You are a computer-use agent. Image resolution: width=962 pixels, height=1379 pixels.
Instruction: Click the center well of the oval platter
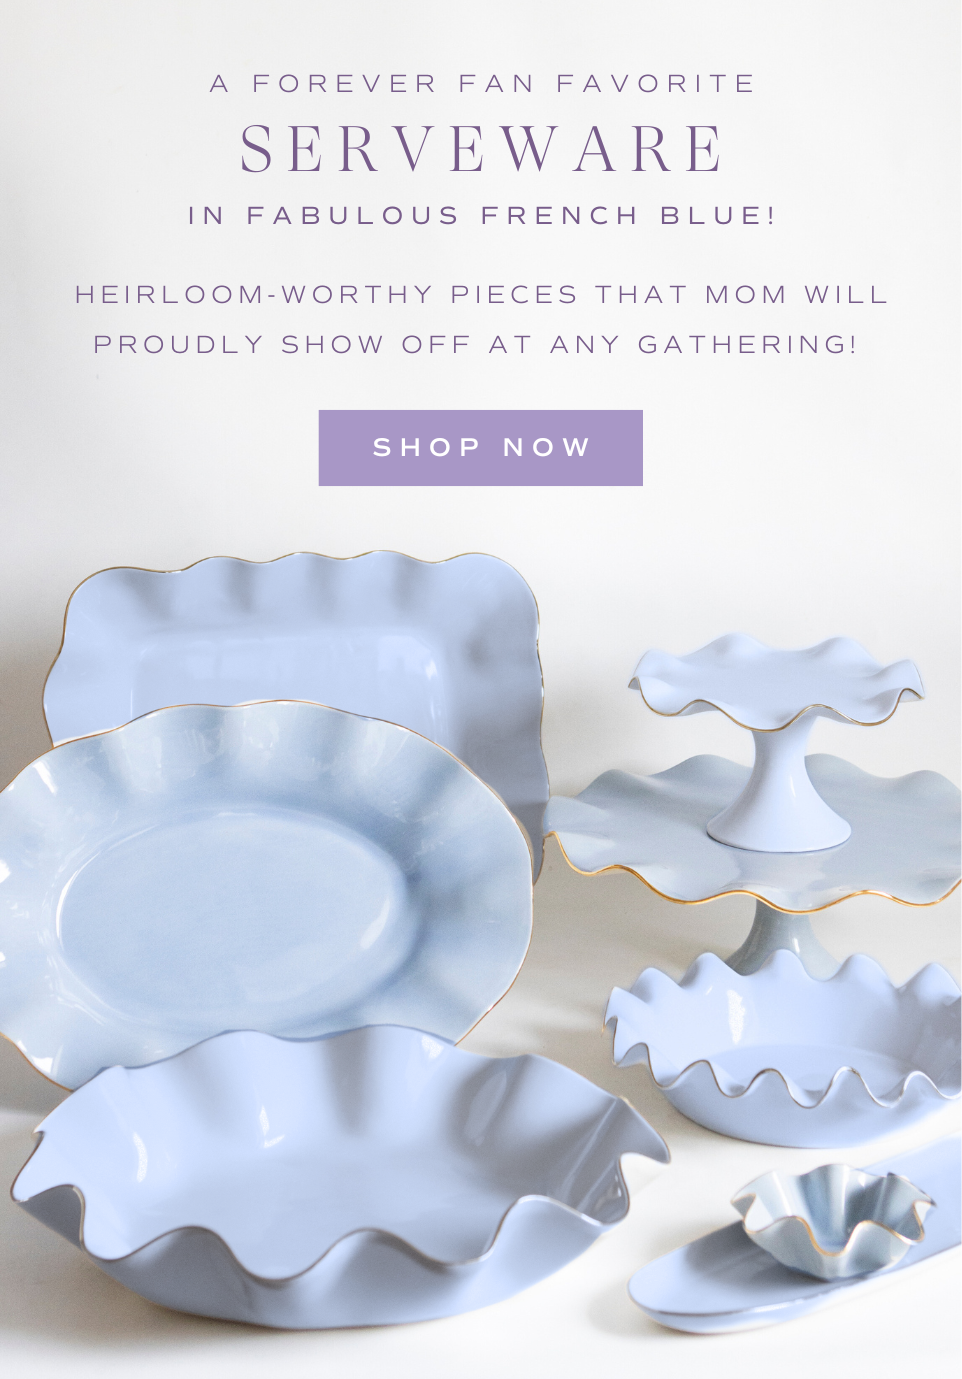235,905
